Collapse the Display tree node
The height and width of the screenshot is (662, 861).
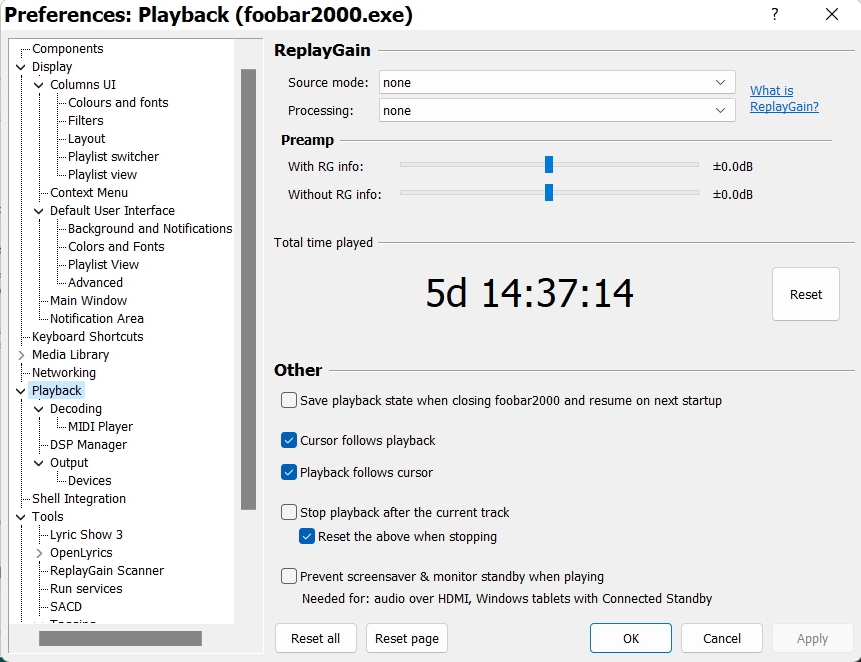pyautogui.click(x=21, y=67)
